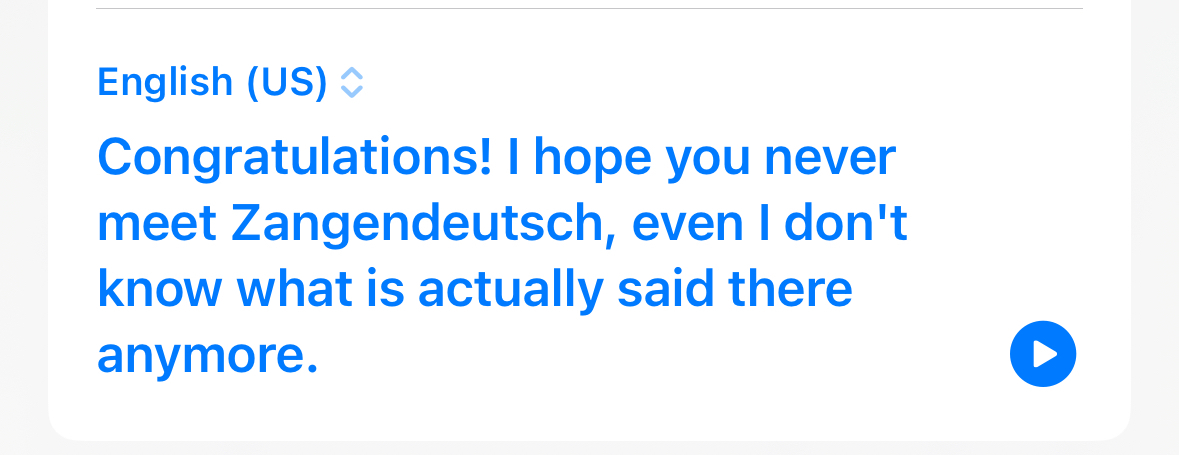Click the "(US)" part of the language label
The width and height of the screenshot is (1179, 455).
287,82
